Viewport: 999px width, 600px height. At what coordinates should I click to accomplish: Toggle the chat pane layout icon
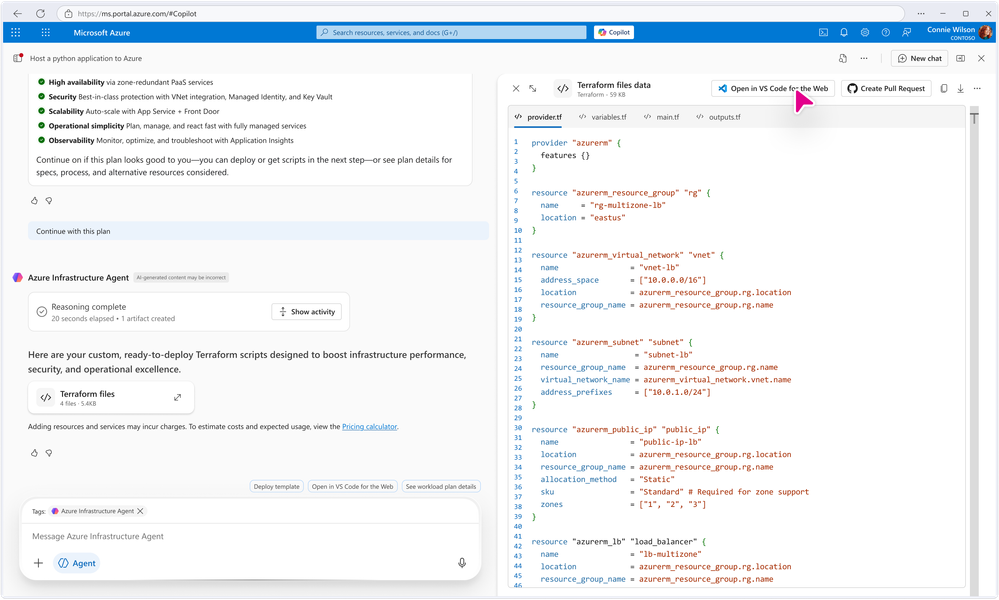tap(961, 59)
